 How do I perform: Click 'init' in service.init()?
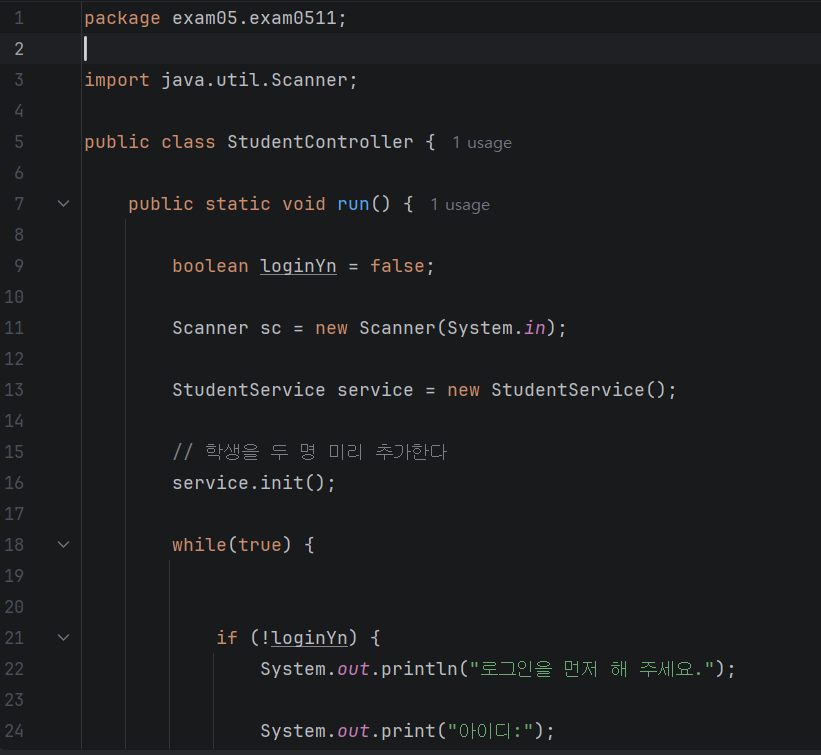pos(282,483)
